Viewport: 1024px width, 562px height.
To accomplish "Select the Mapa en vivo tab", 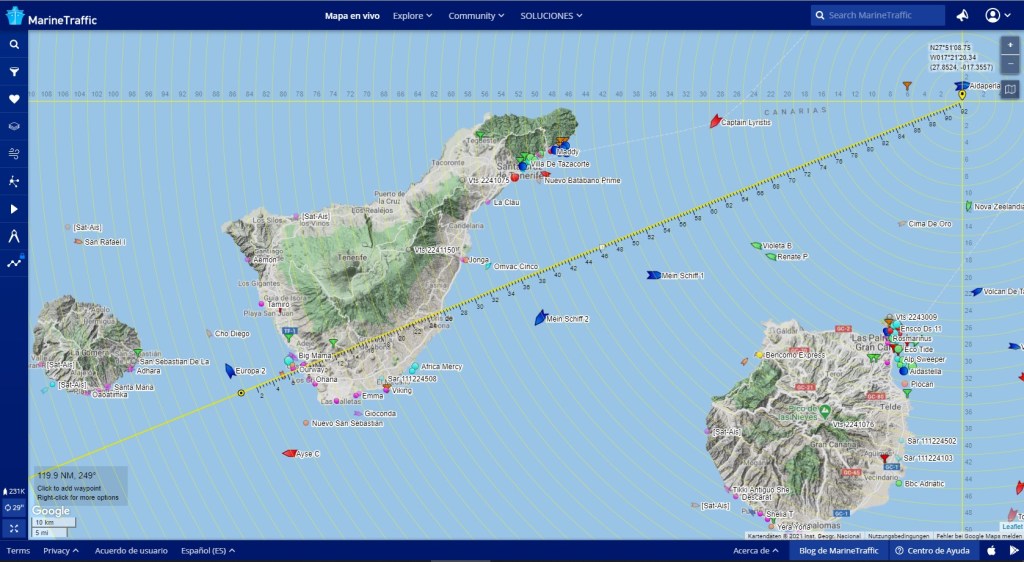I will [352, 16].
